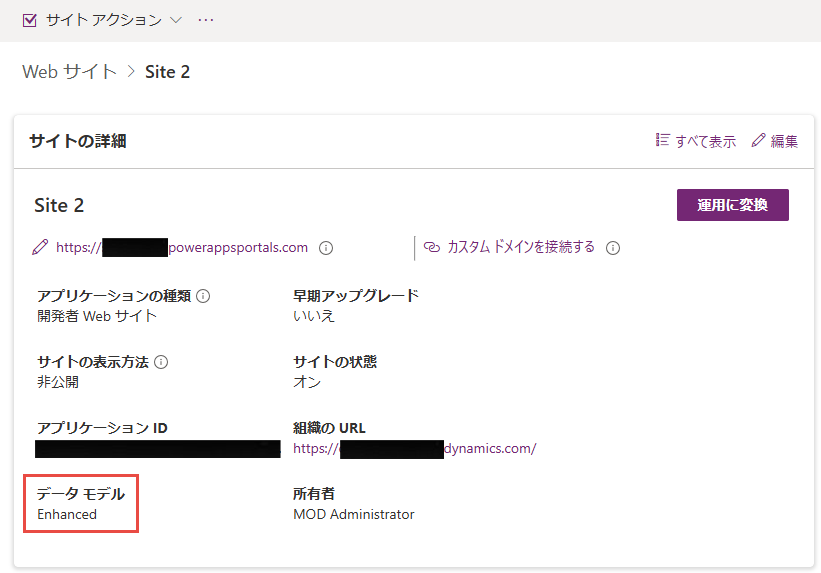The height and width of the screenshot is (573, 821).
Task: Open the more options ellipsis menu
Action: [x=206, y=20]
